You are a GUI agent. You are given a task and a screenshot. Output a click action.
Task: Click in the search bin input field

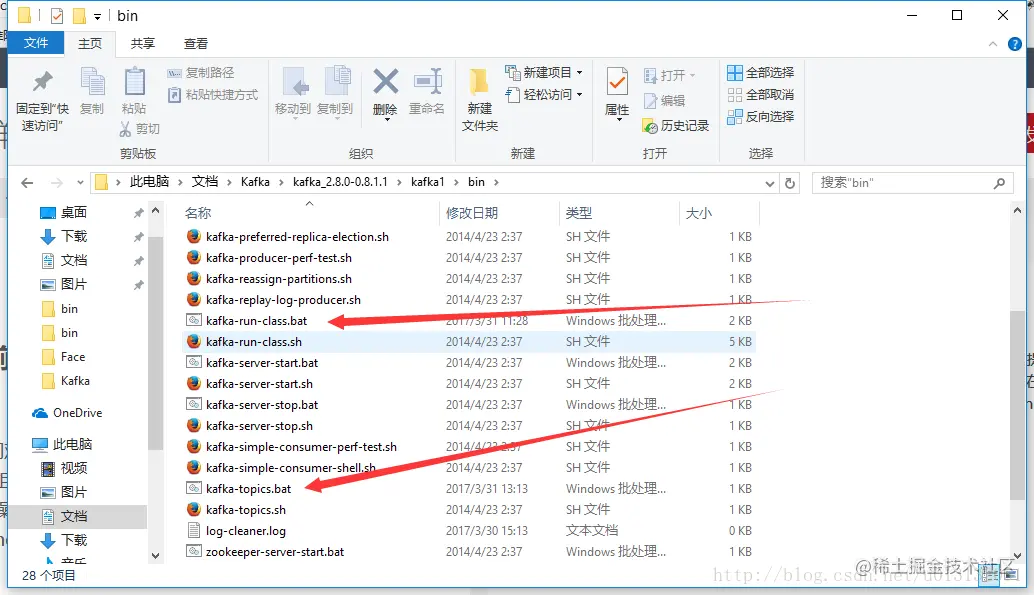click(903, 183)
